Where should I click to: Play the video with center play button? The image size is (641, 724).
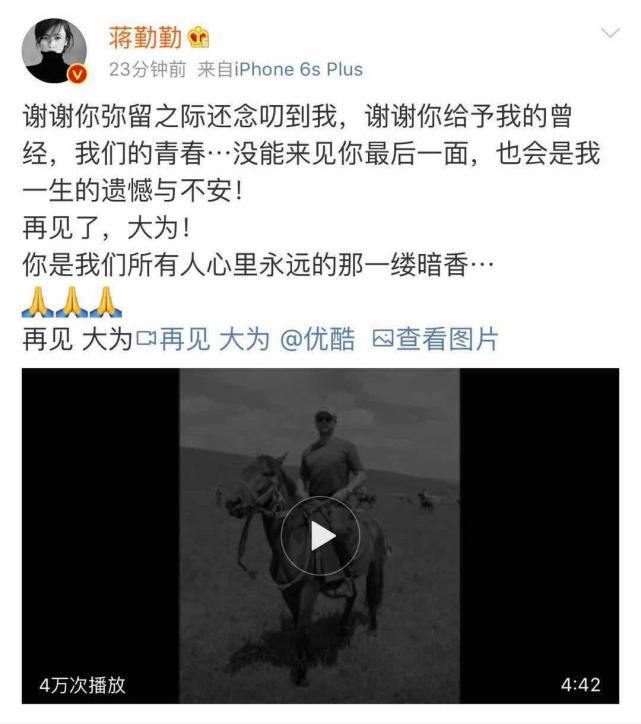pyautogui.click(x=320, y=536)
